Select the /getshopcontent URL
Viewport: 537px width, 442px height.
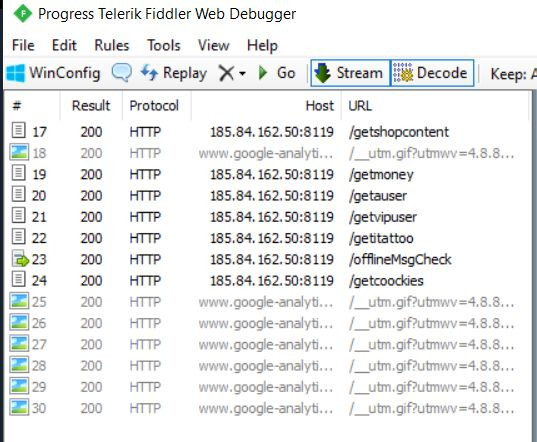tap(399, 132)
